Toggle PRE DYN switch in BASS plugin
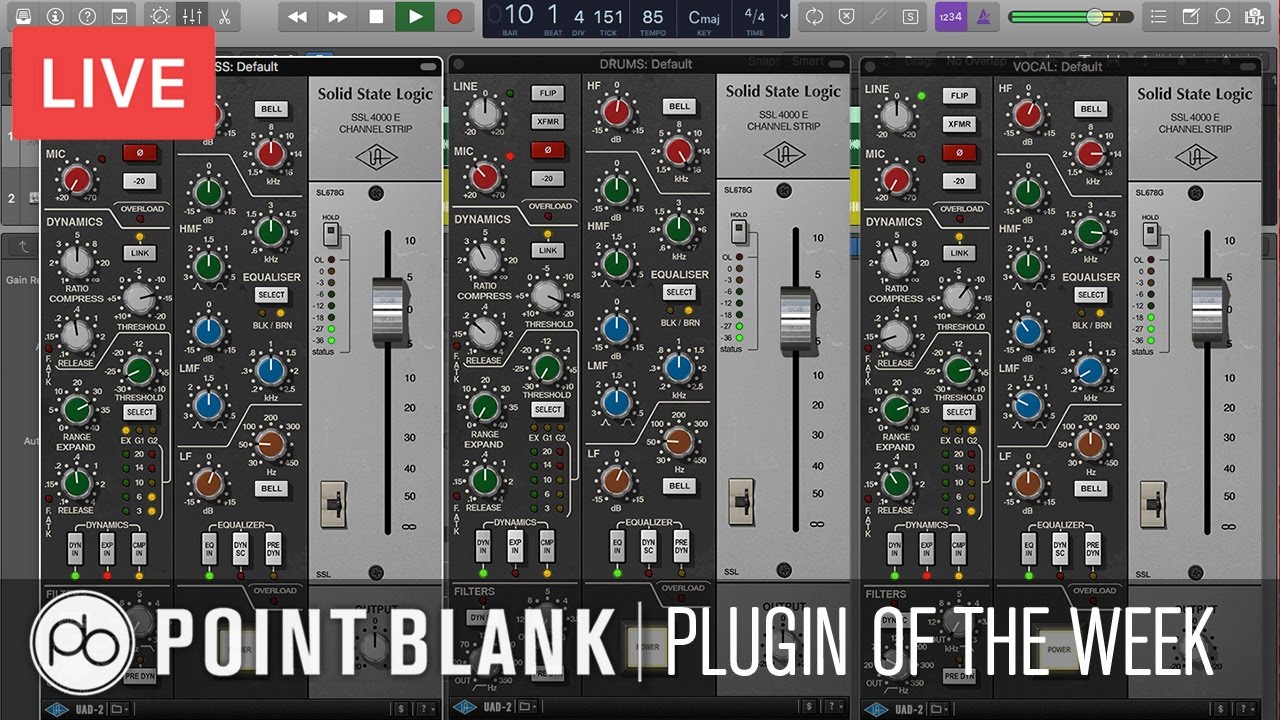 point(273,549)
